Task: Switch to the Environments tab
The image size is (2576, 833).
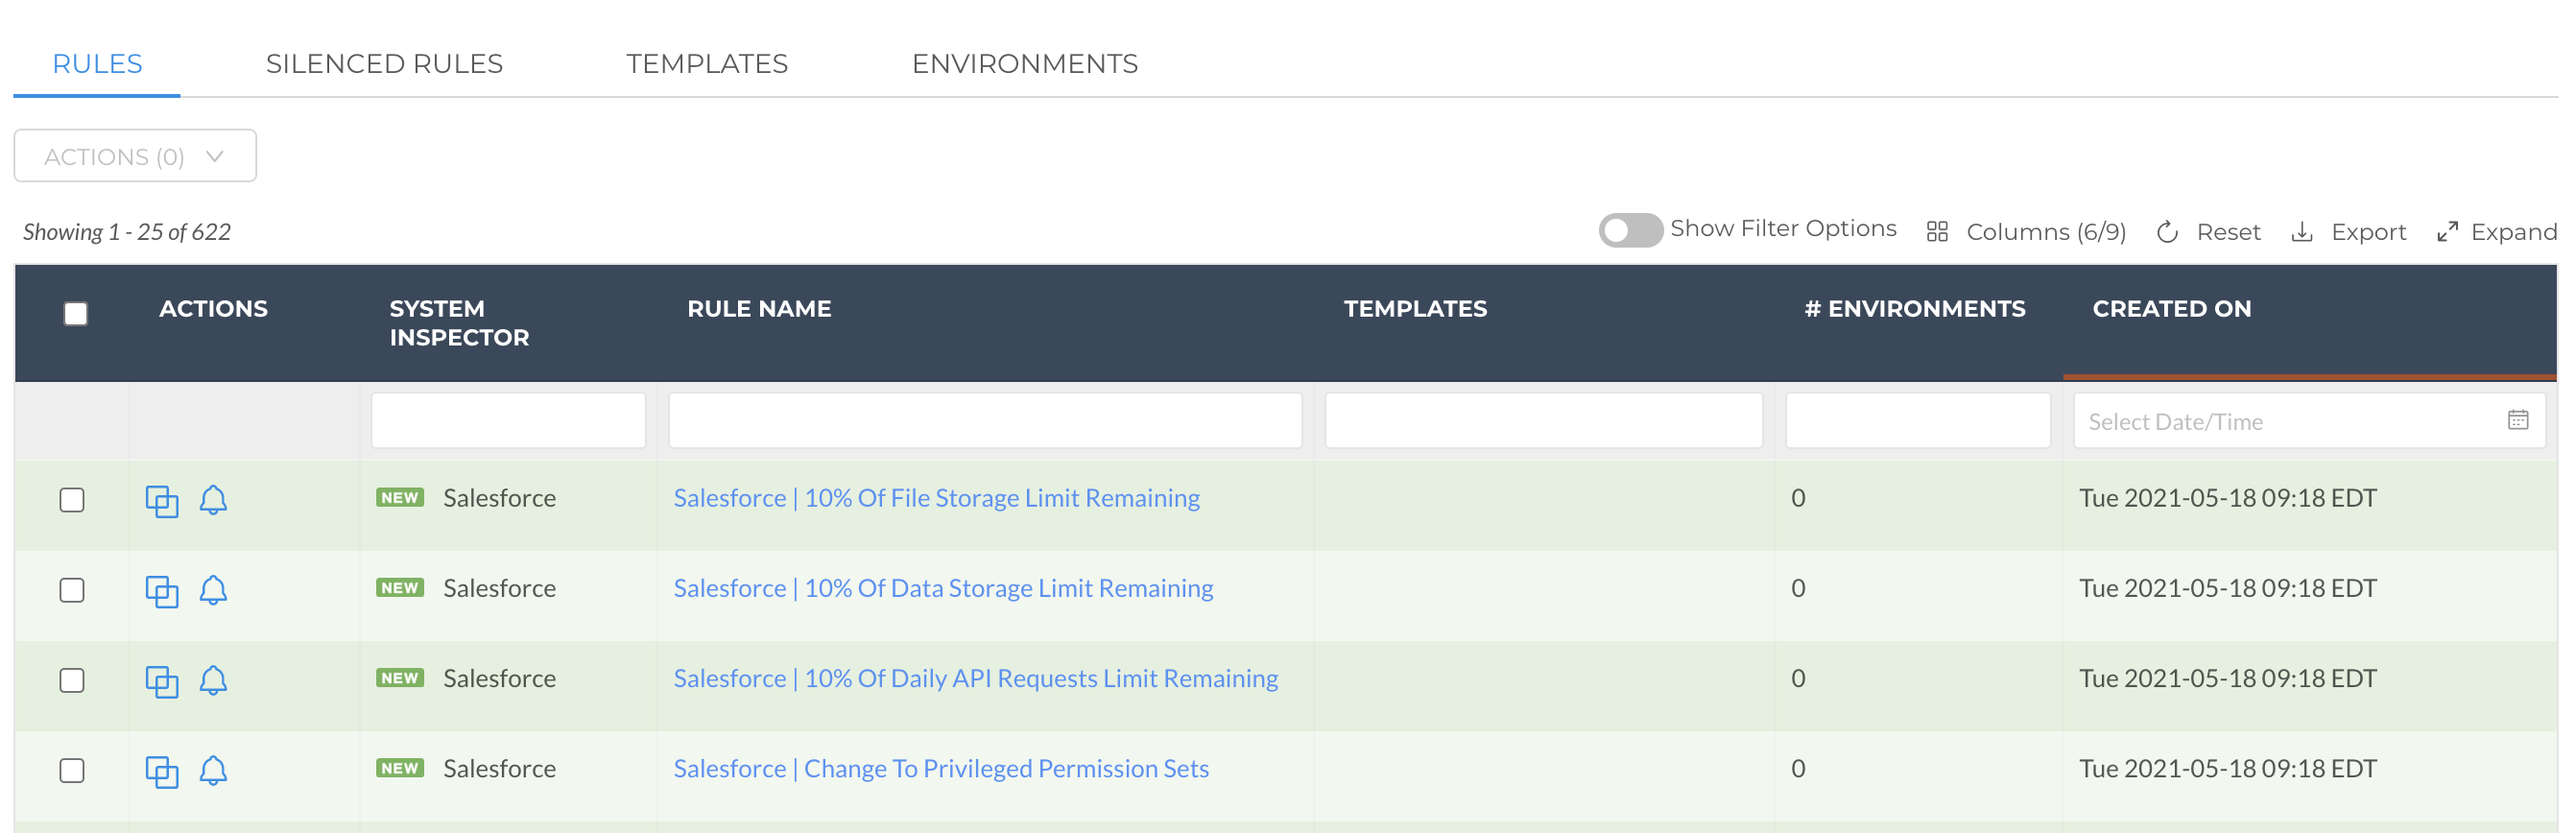Action: tap(1025, 64)
